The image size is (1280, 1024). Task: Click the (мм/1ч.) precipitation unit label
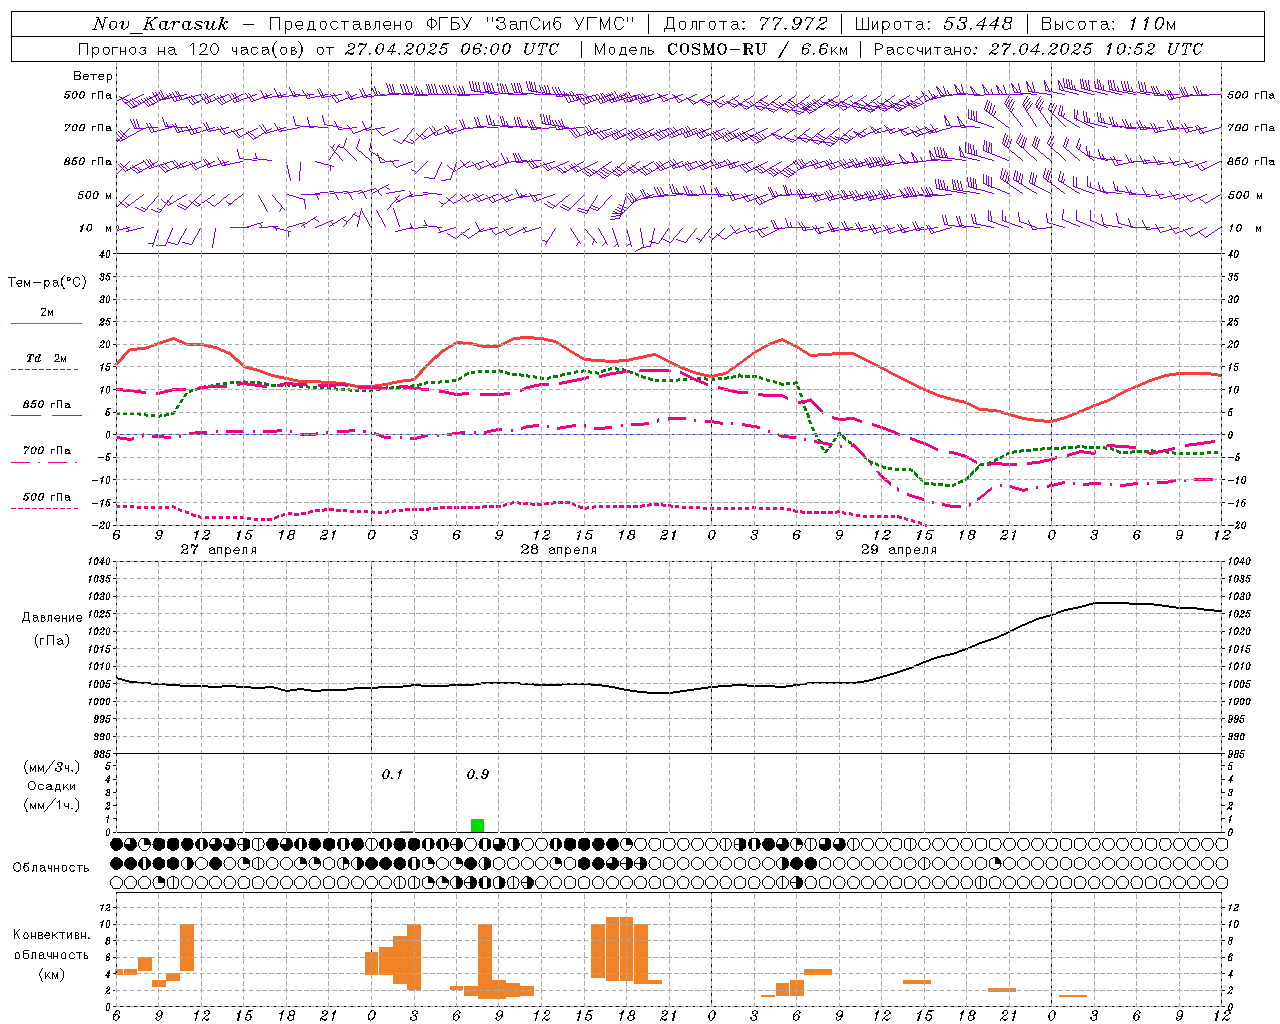click(52, 805)
